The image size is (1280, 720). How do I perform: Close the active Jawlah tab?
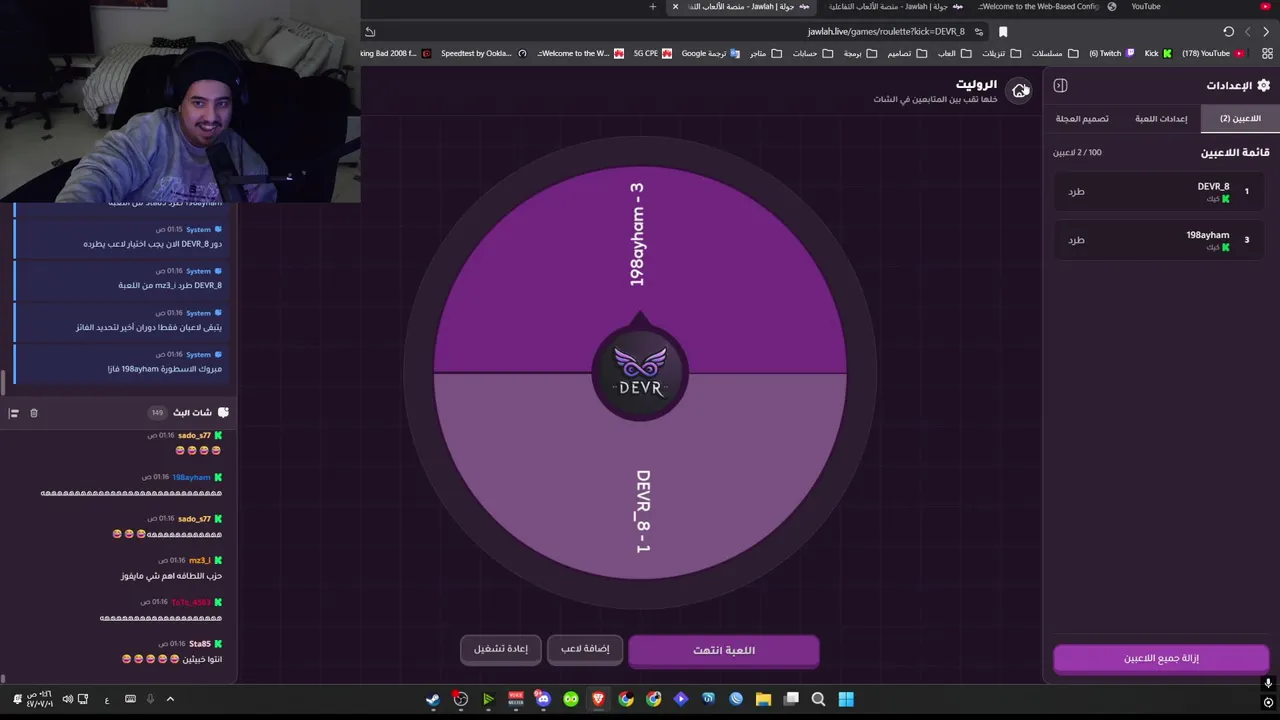675,7
